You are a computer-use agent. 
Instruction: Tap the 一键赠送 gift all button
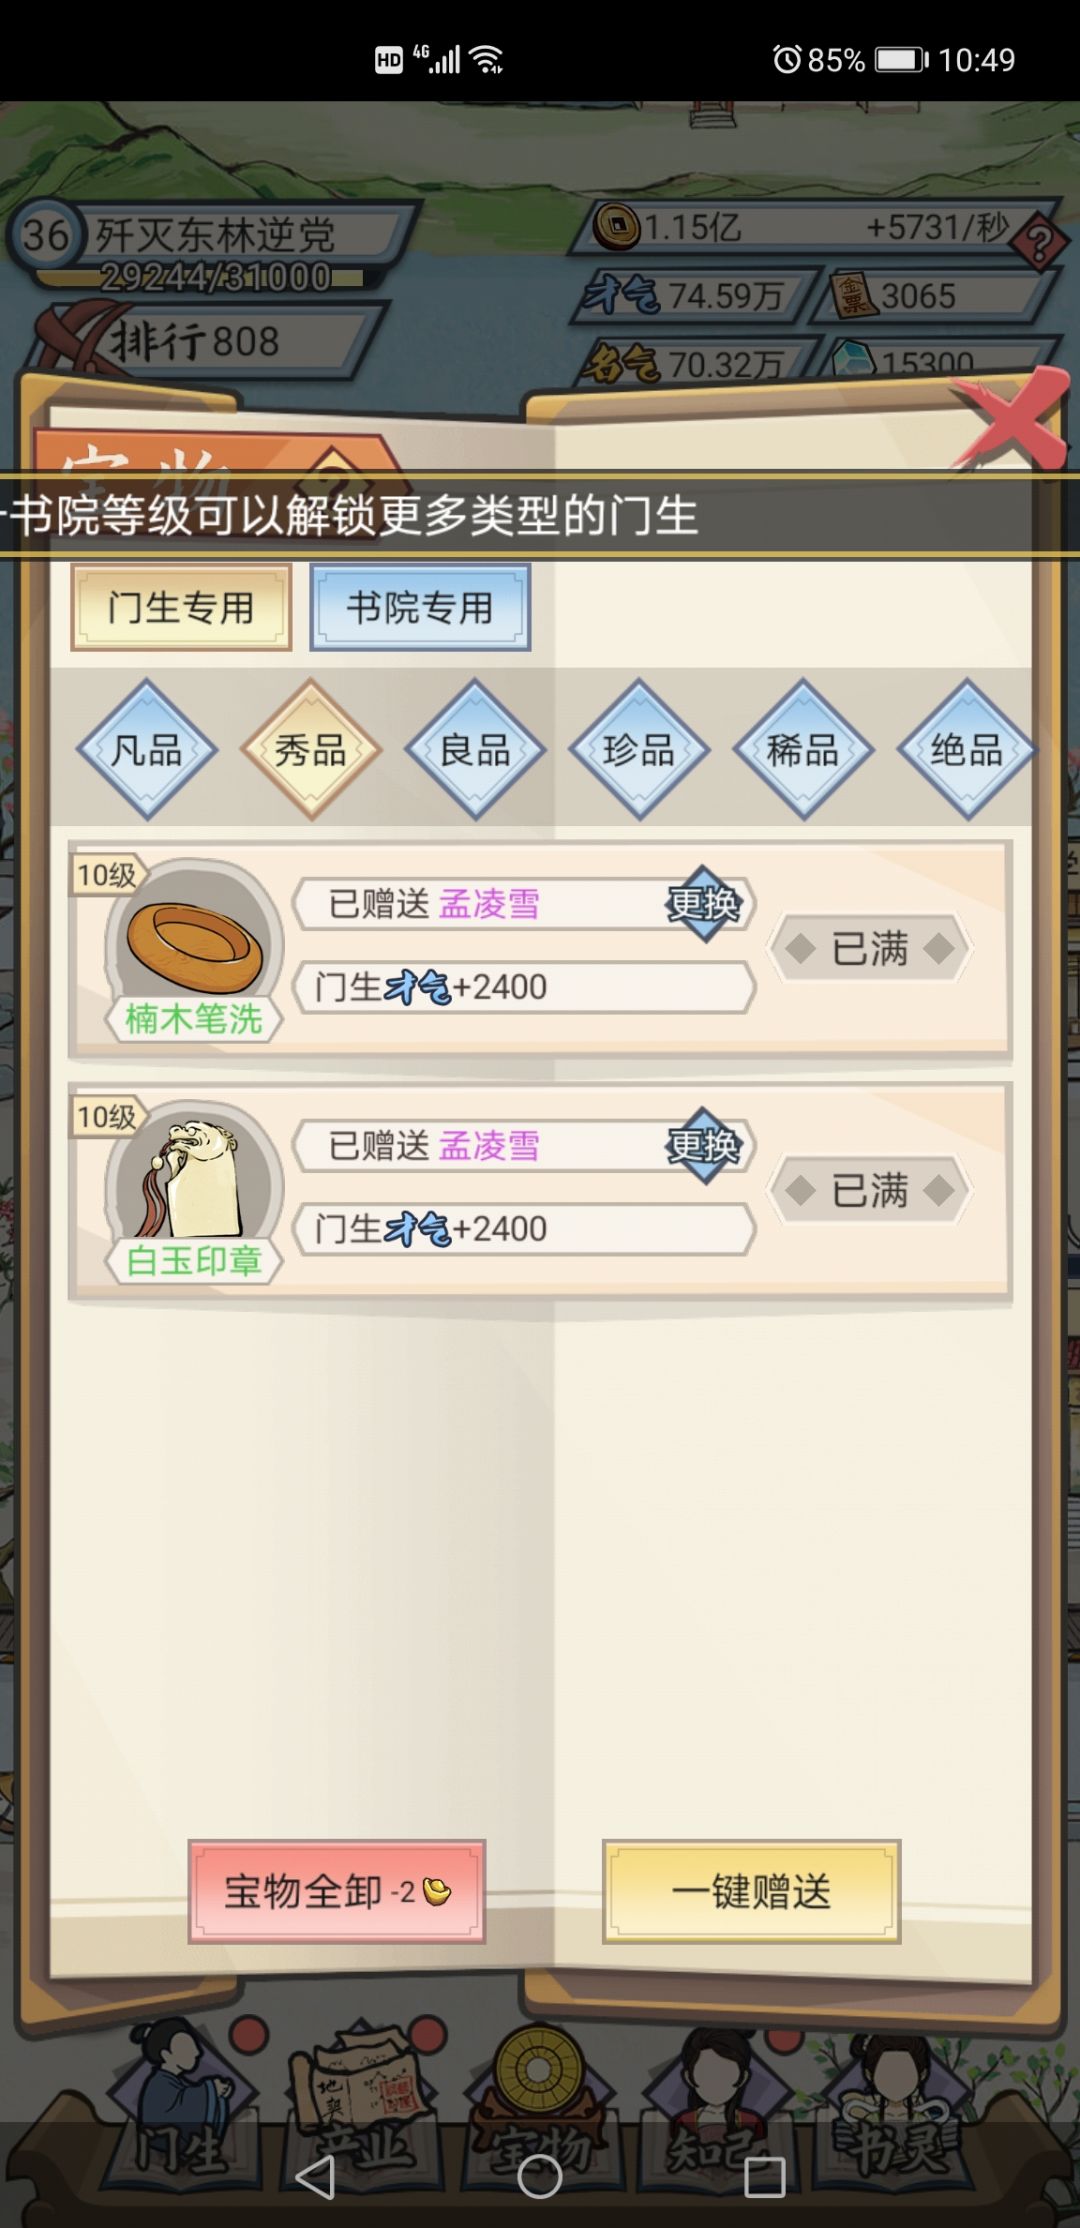(x=751, y=1891)
